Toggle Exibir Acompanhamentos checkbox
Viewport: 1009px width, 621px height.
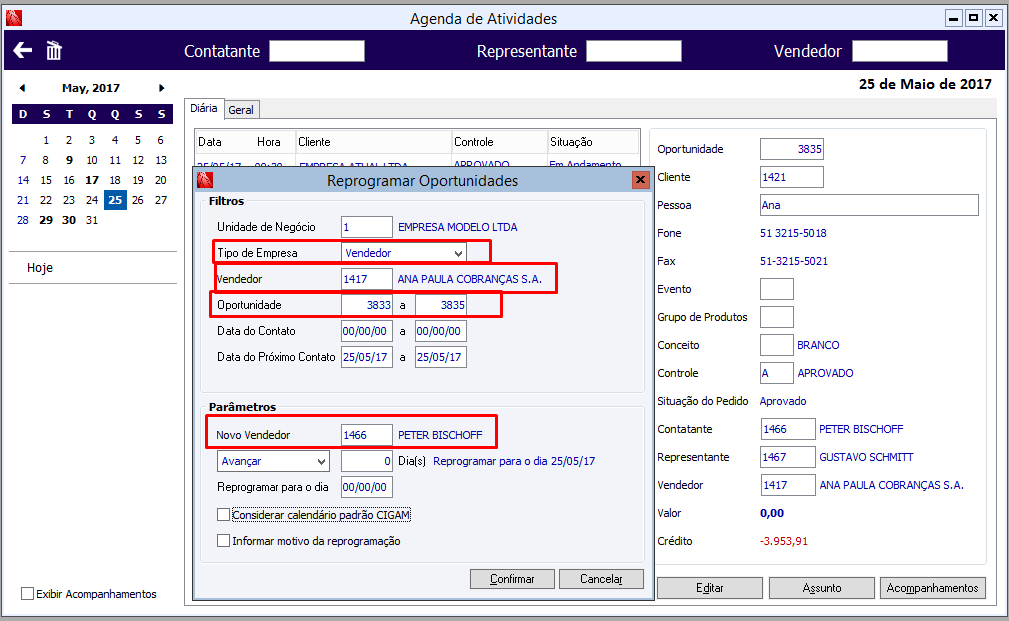pyautogui.click(x=28, y=593)
